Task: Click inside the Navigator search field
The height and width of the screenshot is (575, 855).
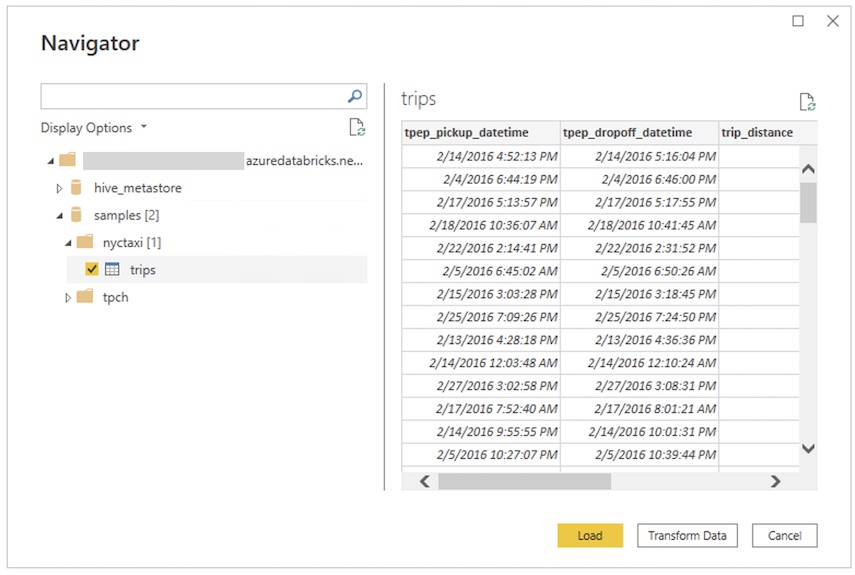Action: [x=192, y=97]
